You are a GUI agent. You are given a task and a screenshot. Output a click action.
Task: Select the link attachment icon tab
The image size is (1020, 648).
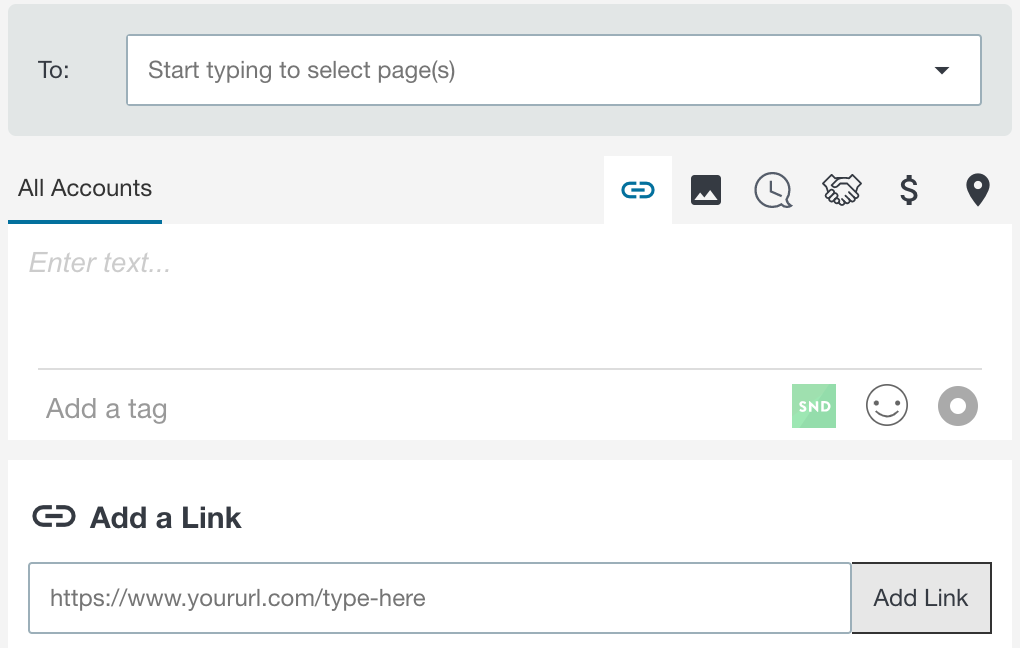tap(638, 190)
